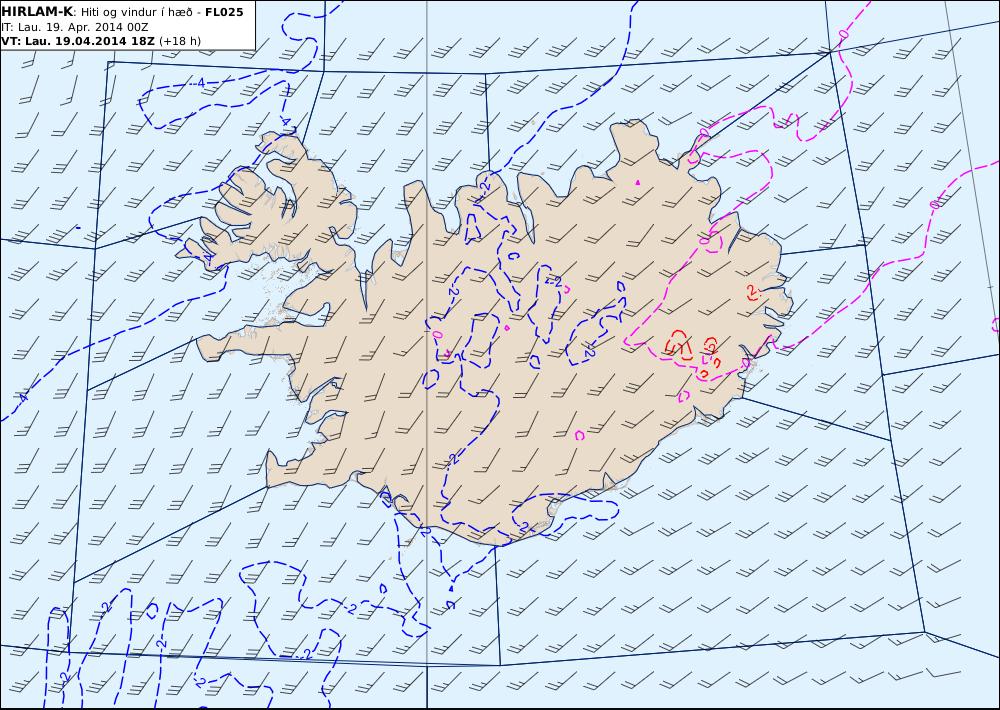Click the HIRLAM-K model title text

click(x=37, y=11)
